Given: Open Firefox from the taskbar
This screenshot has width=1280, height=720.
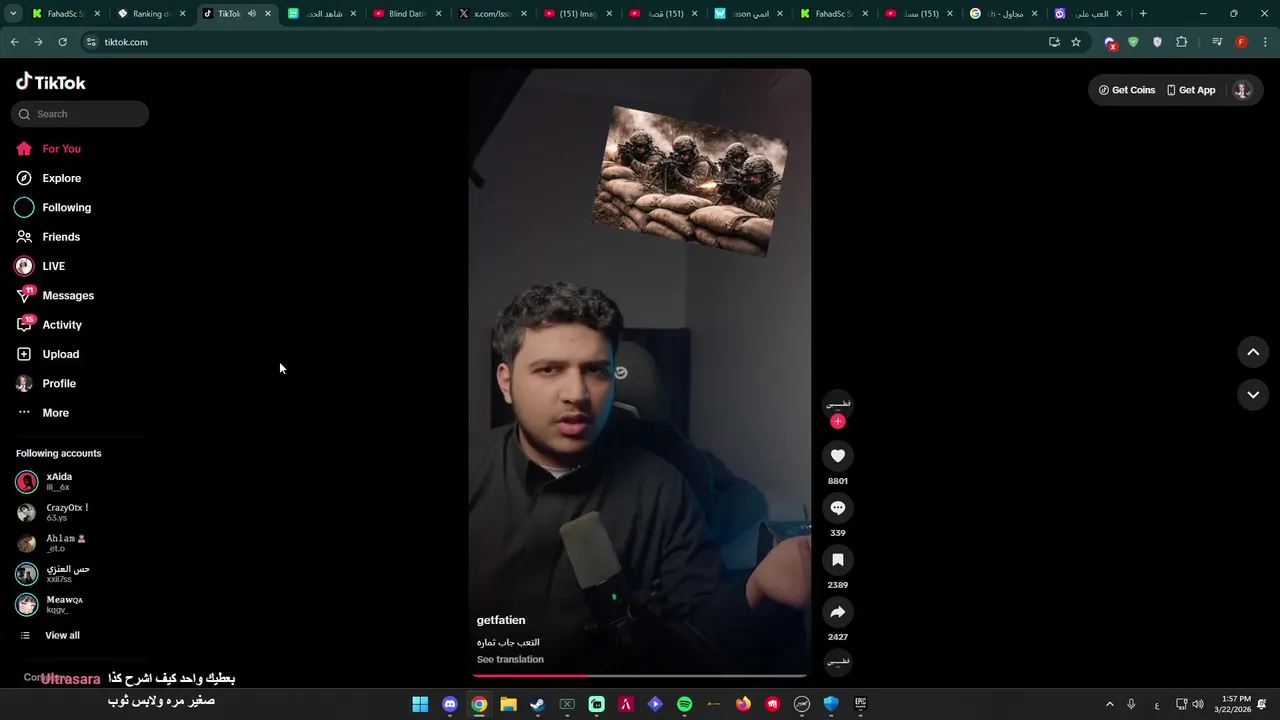Looking at the screenshot, I should tap(743, 704).
